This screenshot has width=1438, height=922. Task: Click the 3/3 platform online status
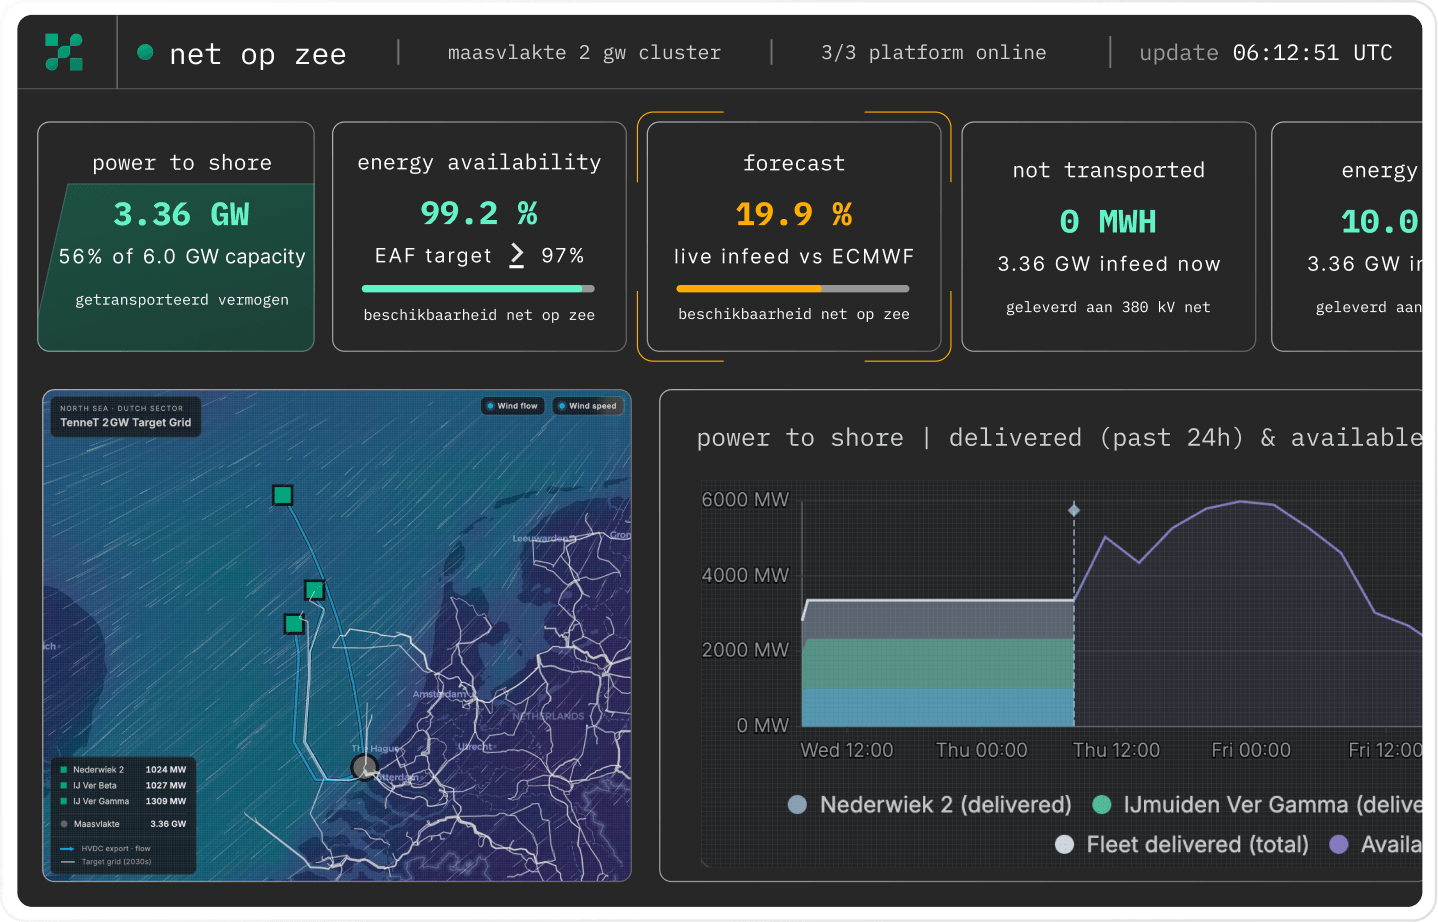click(934, 52)
